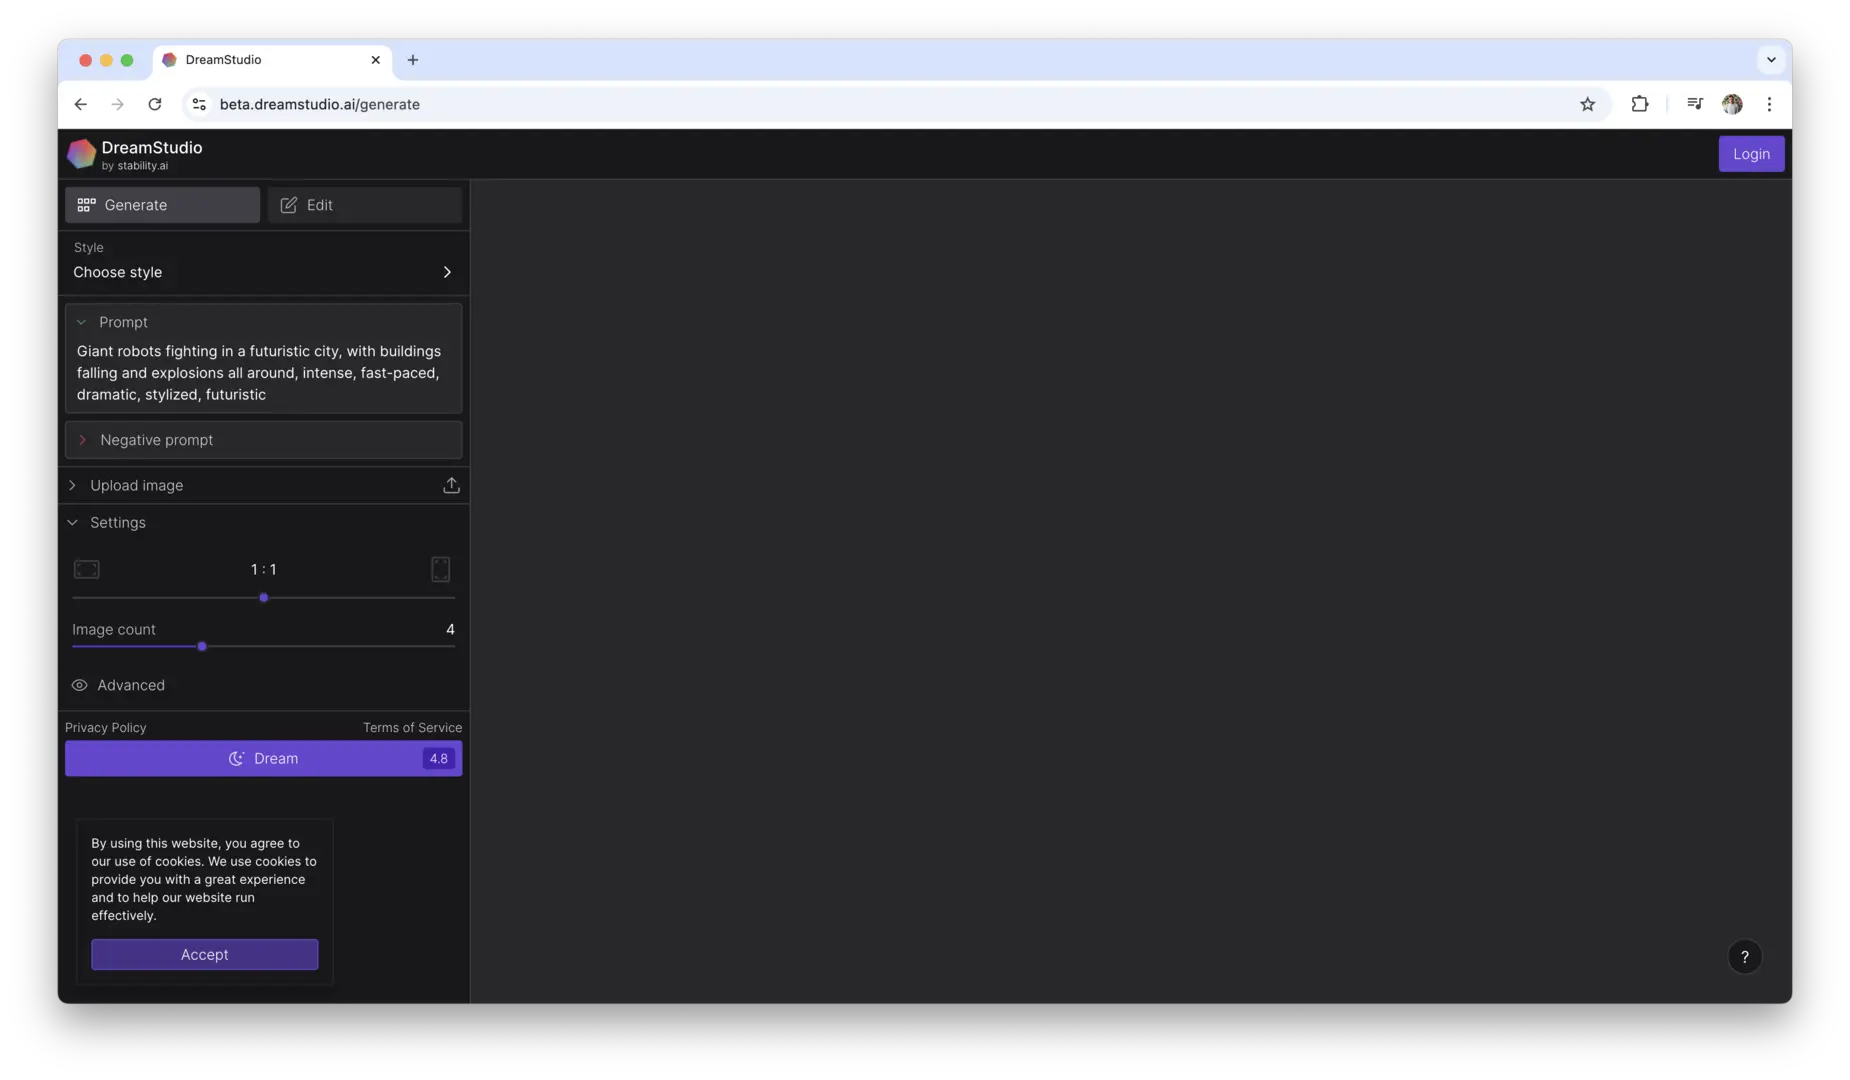The width and height of the screenshot is (1850, 1080).
Task: Click the DreamStudio logo icon
Action: pyautogui.click(x=81, y=154)
